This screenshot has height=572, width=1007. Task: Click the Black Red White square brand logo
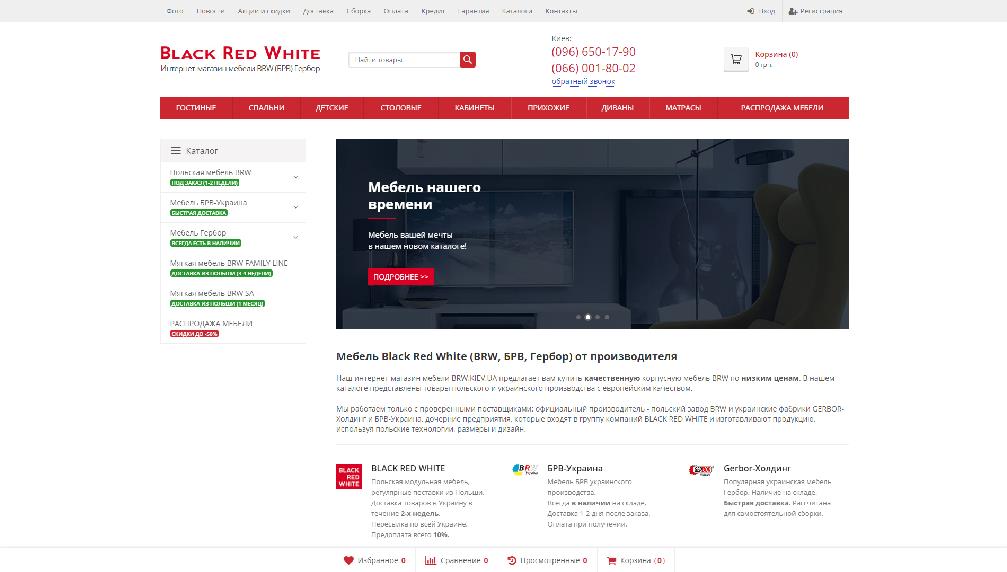pos(349,476)
